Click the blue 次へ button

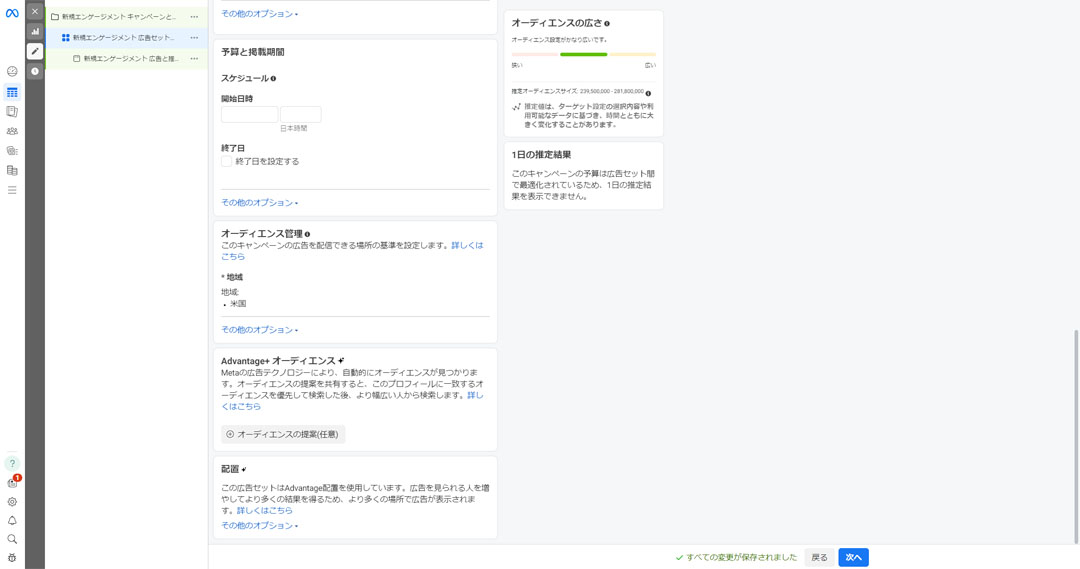click(853, 557)
